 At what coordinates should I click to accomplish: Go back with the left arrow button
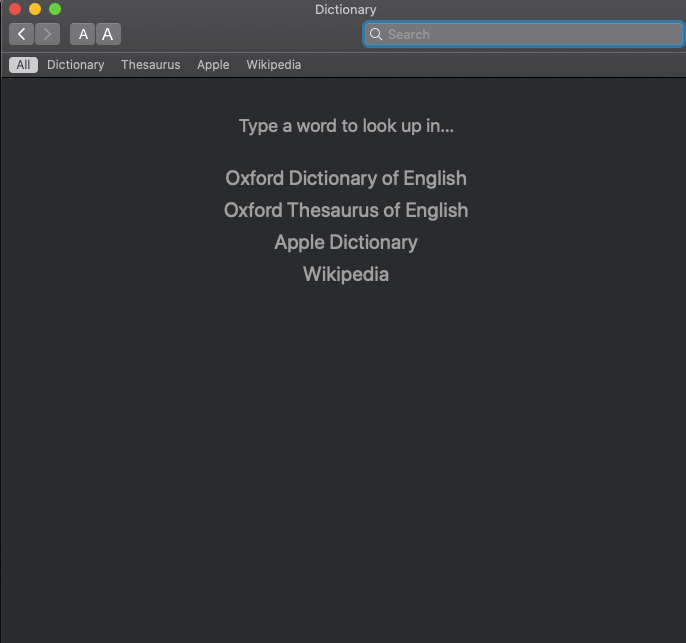point(21,34)
